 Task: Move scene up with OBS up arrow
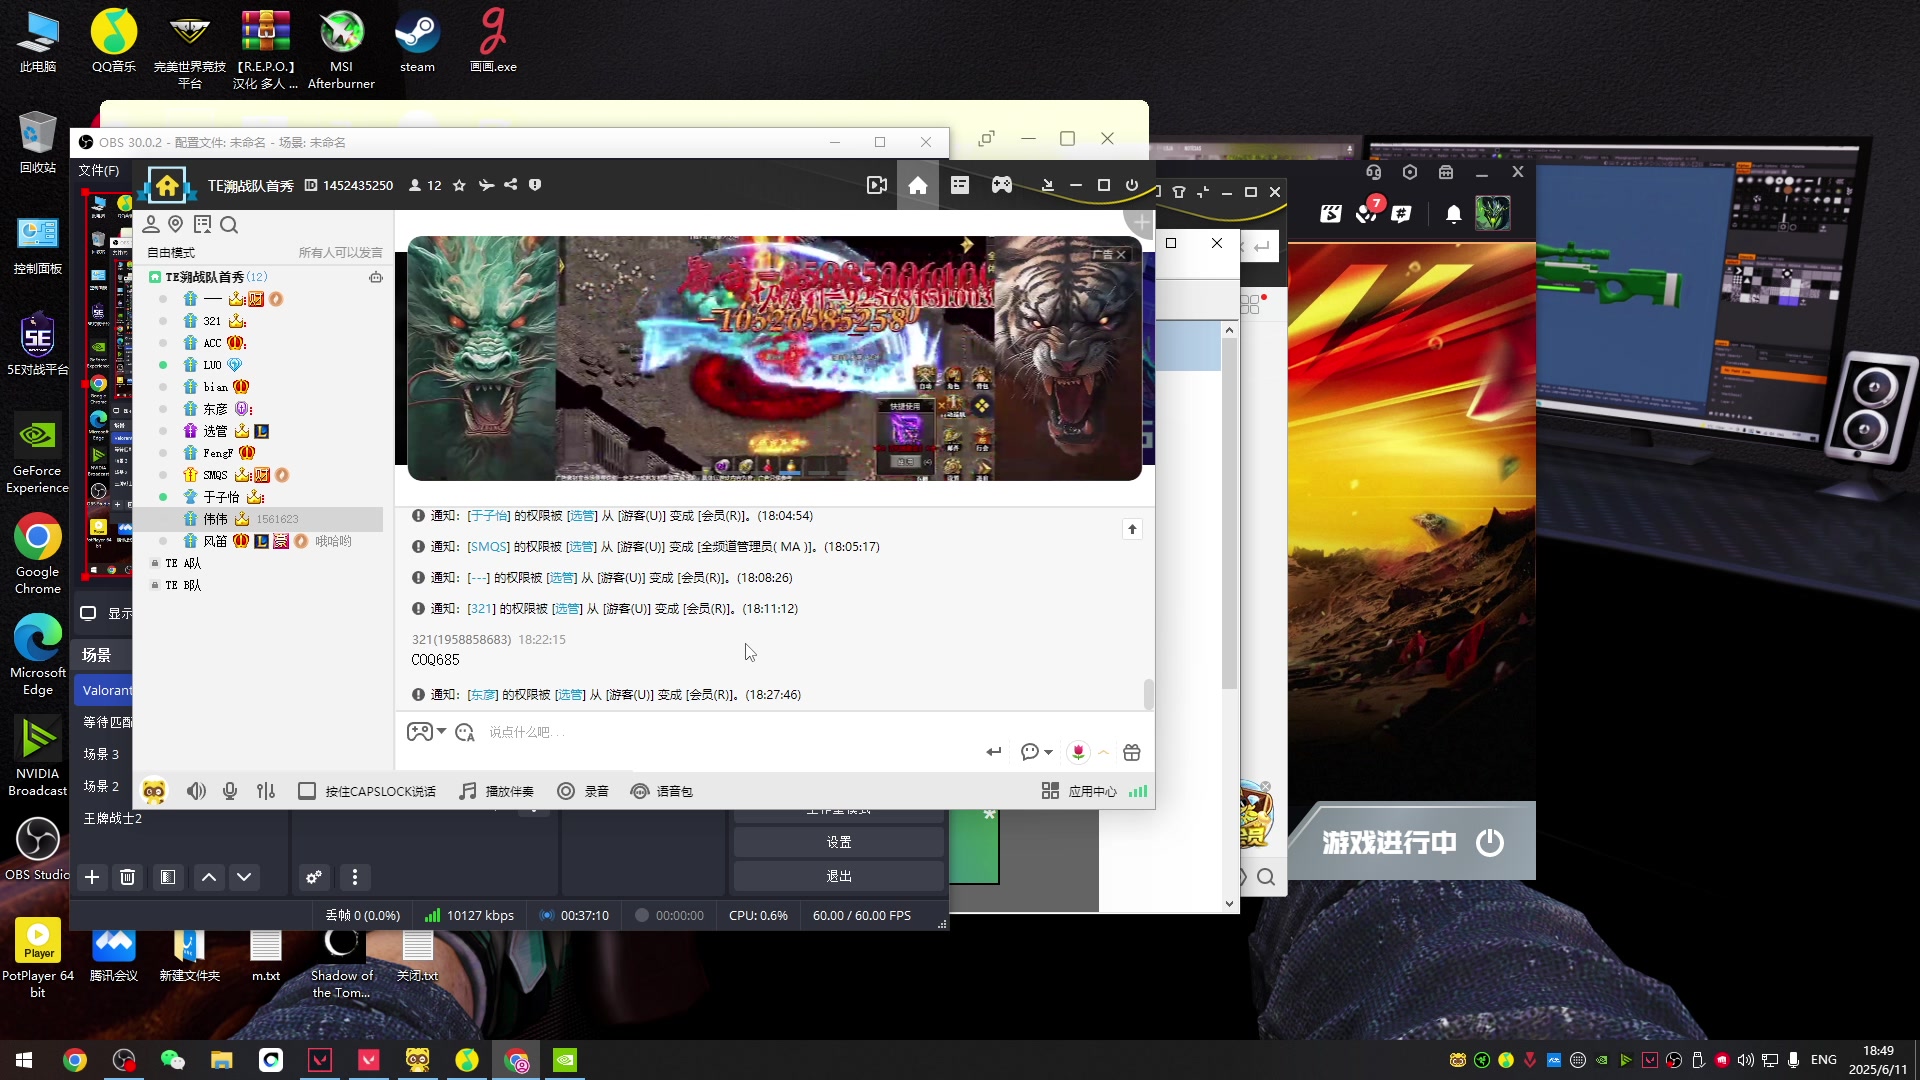209,877
